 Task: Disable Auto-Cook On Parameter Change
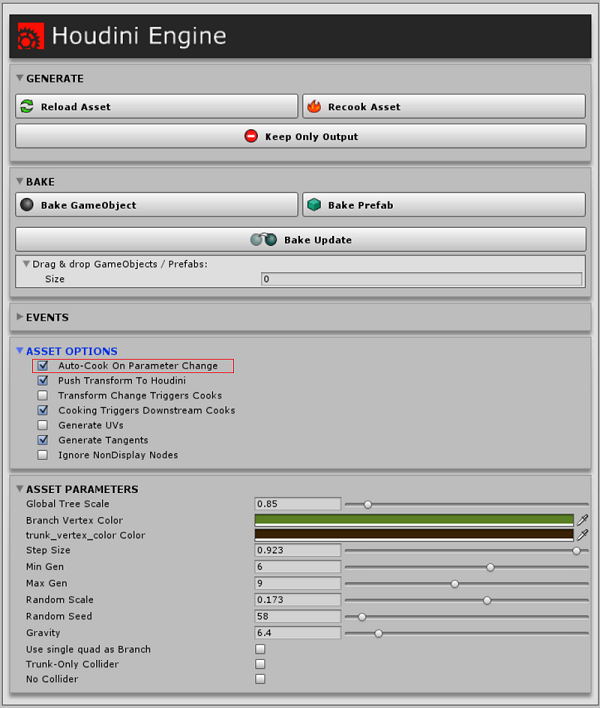pos(42,366)
